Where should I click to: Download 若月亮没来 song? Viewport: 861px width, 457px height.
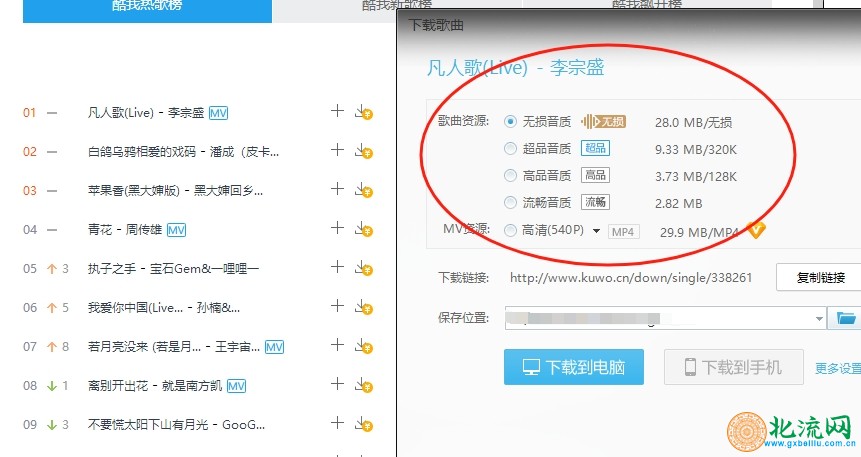tap(364, 347)
